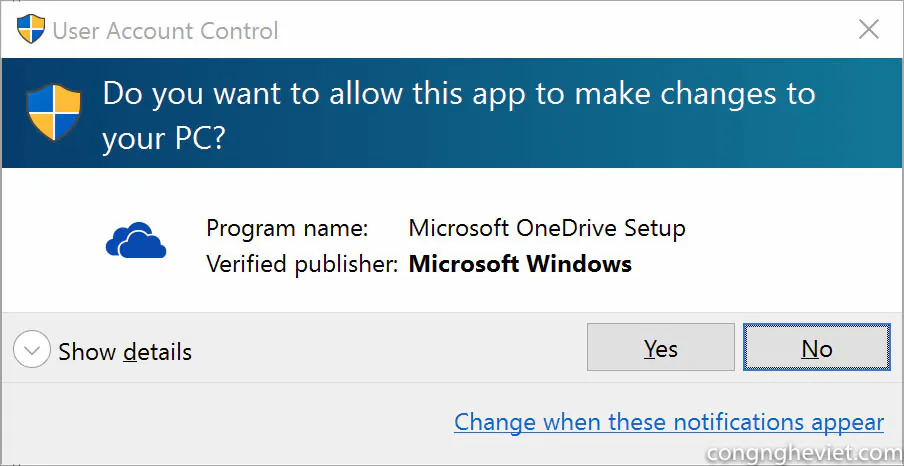Click the "Do you want to allow" heading line

pyautogui.click(x=459, y=95)
